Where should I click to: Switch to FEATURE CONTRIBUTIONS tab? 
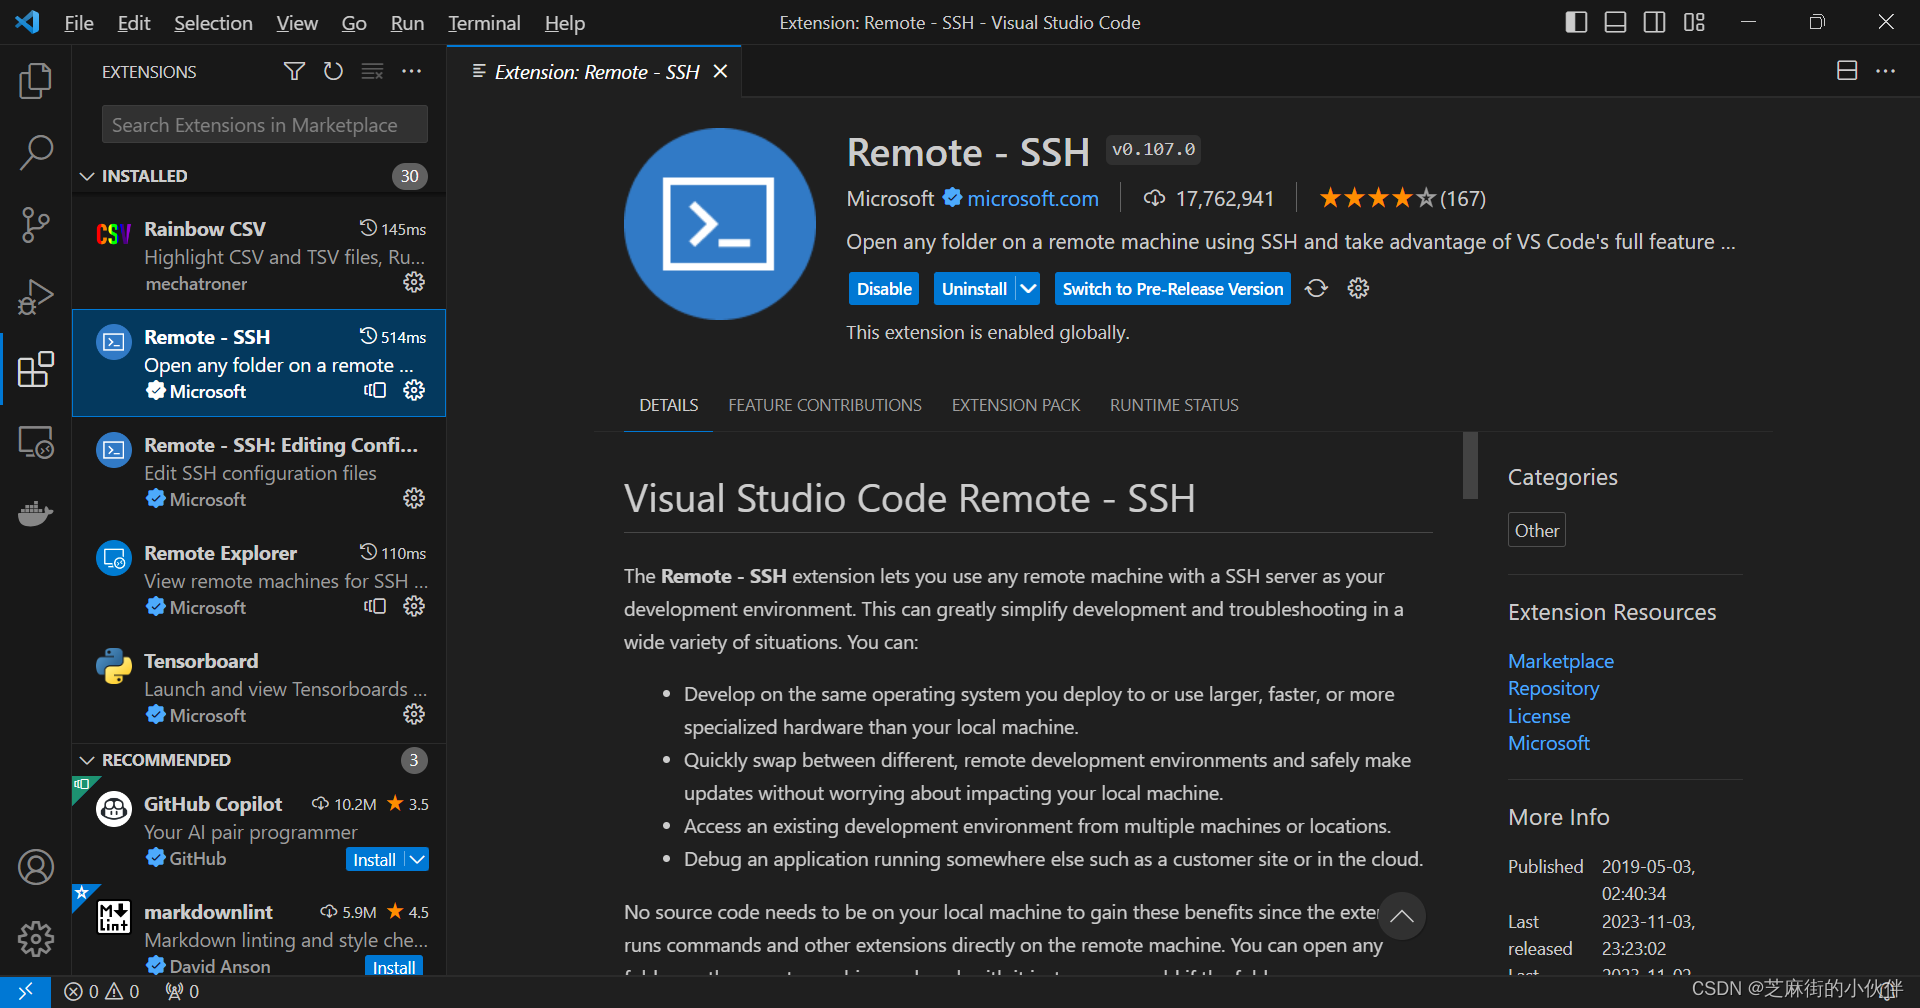pyautogui.click(x=825, y=405)
